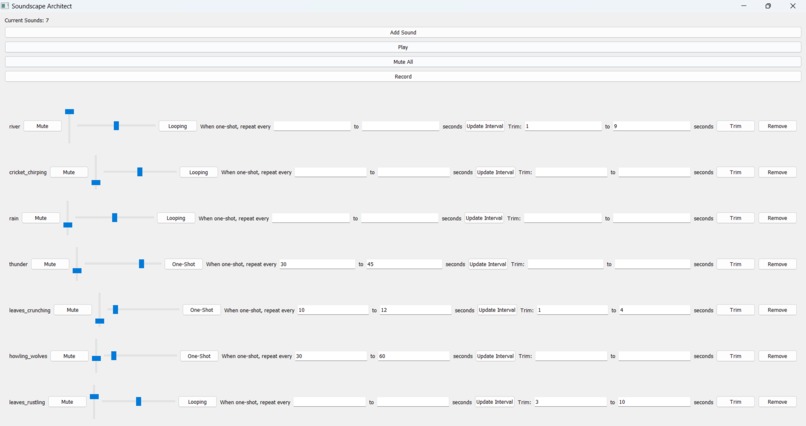806x426 pixels.
Task: Focus the thunder repeat interval end field showing 45
Action: tap(404, 264)
